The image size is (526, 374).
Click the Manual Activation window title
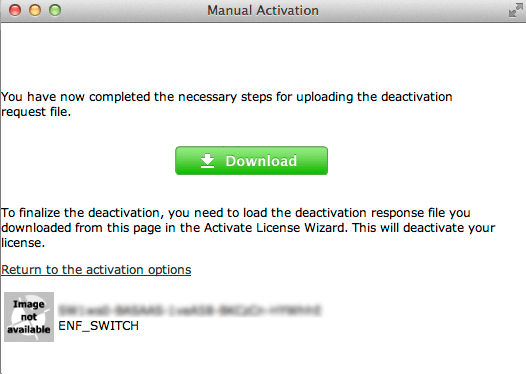tap(263, 10)
